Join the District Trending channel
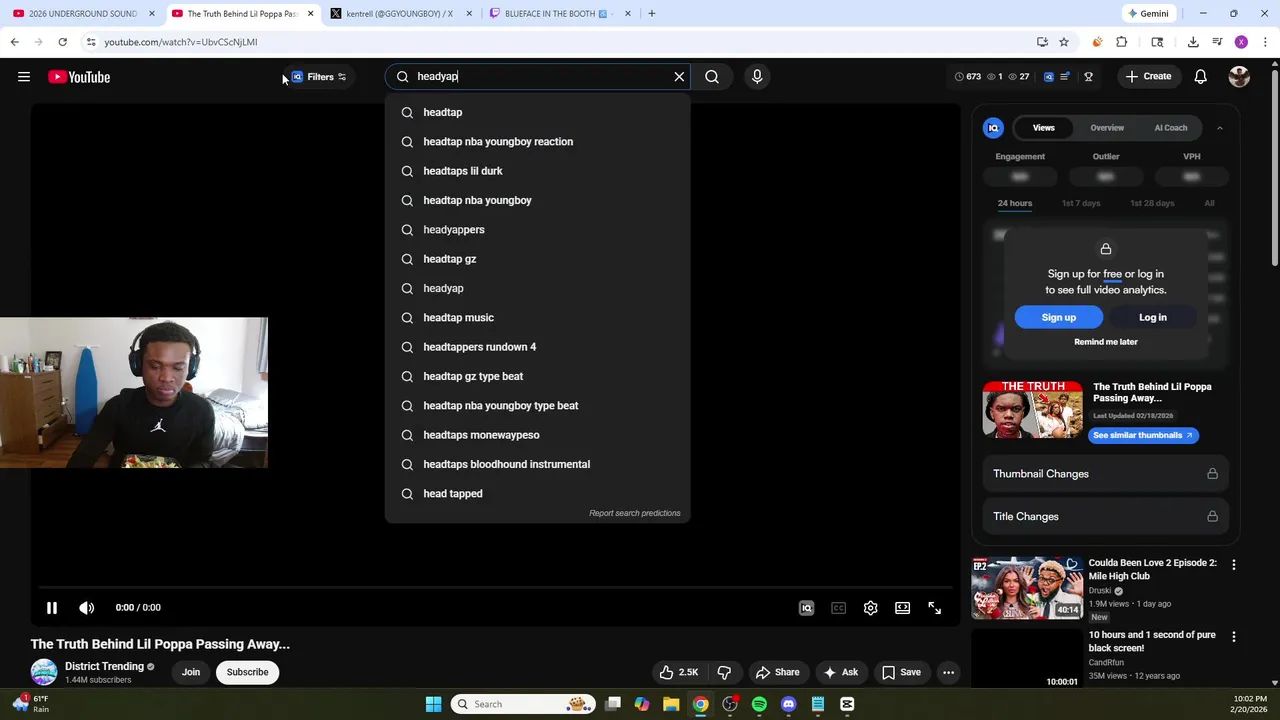The image size is (1280, 720). coord(191,672)
